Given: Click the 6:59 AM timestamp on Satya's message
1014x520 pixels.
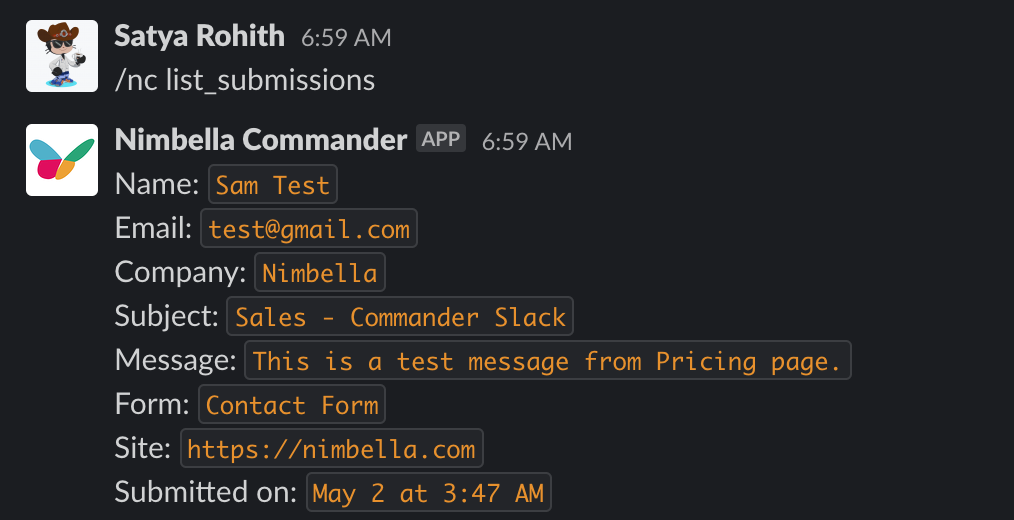Looking at the screenshot, I should point(346,38).
